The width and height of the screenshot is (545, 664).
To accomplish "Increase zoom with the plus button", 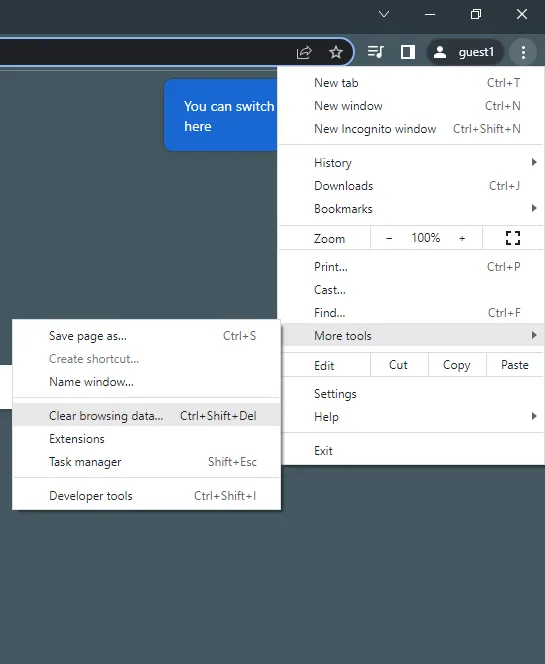I will click(x=462, y=238).
